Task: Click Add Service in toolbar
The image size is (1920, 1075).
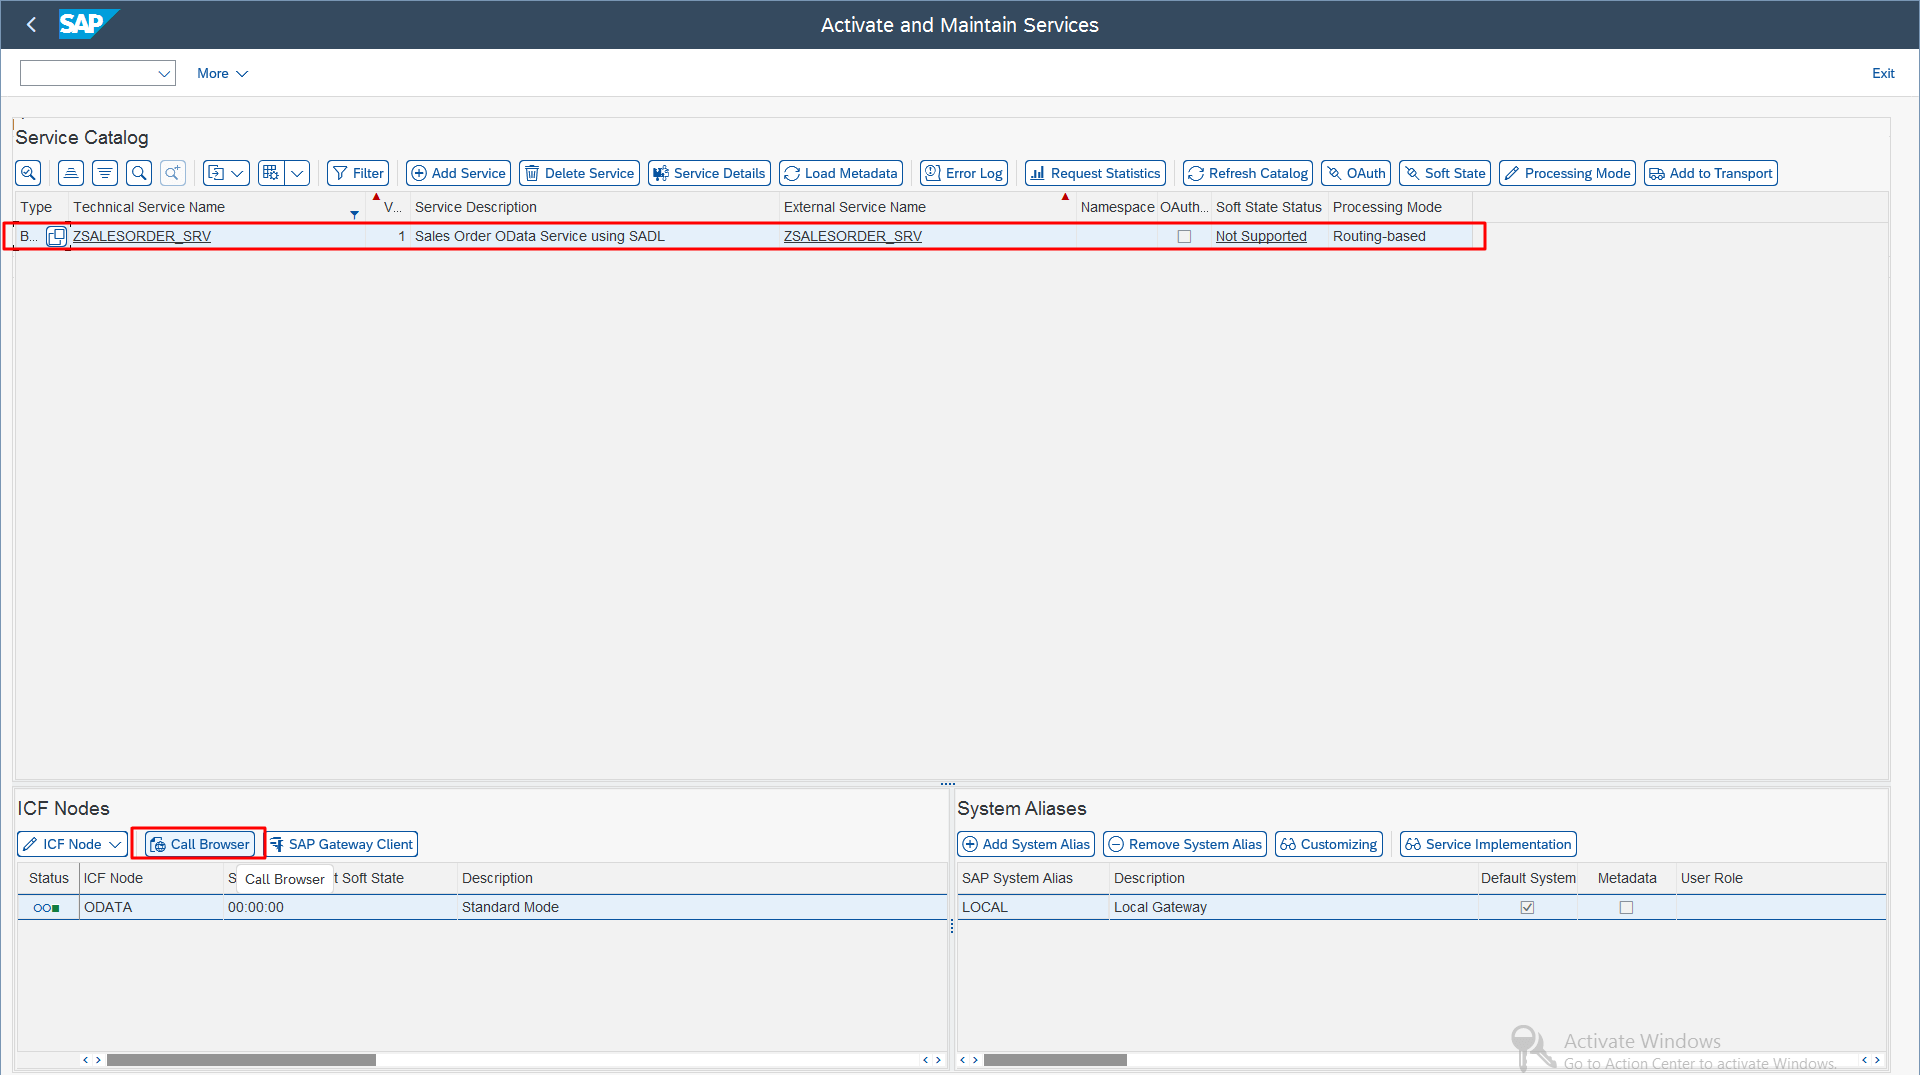Action: tap(458, 173)
